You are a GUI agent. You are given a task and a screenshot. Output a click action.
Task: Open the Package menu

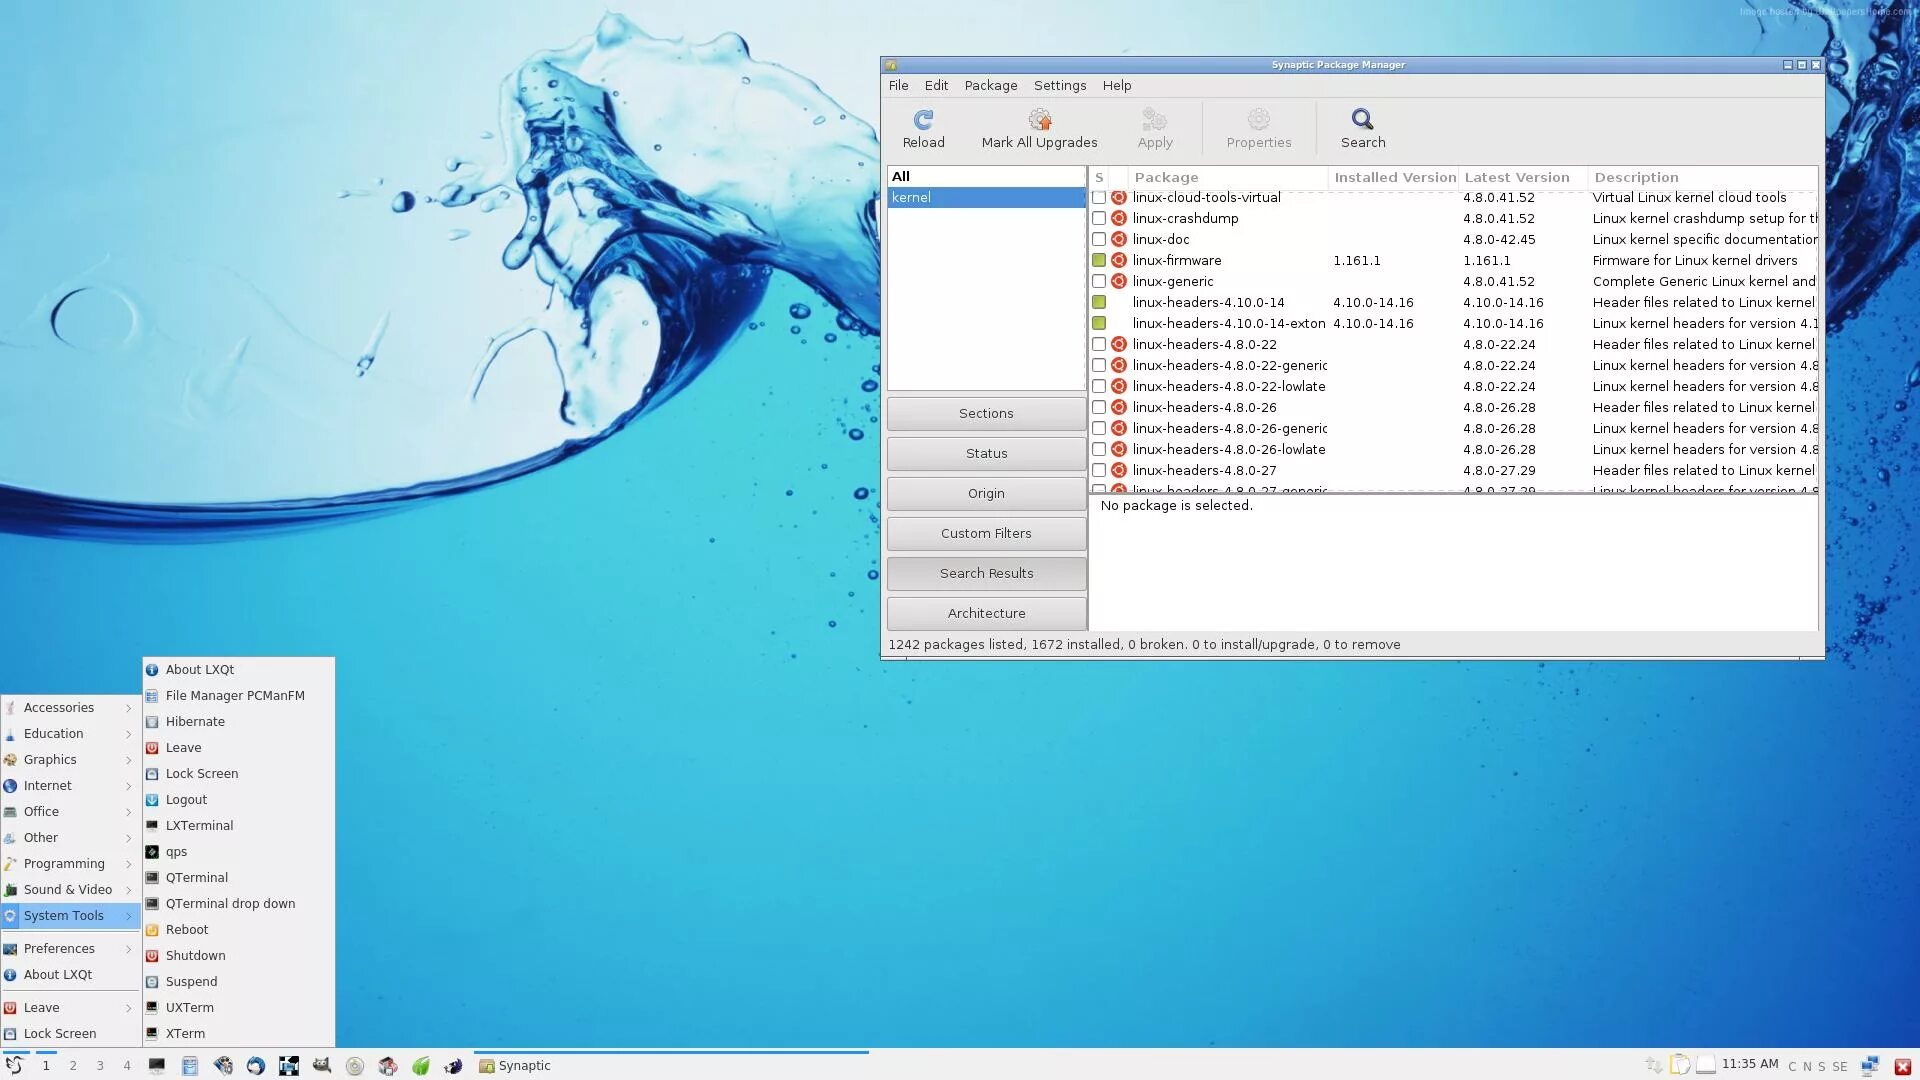[x=990, y=86]
